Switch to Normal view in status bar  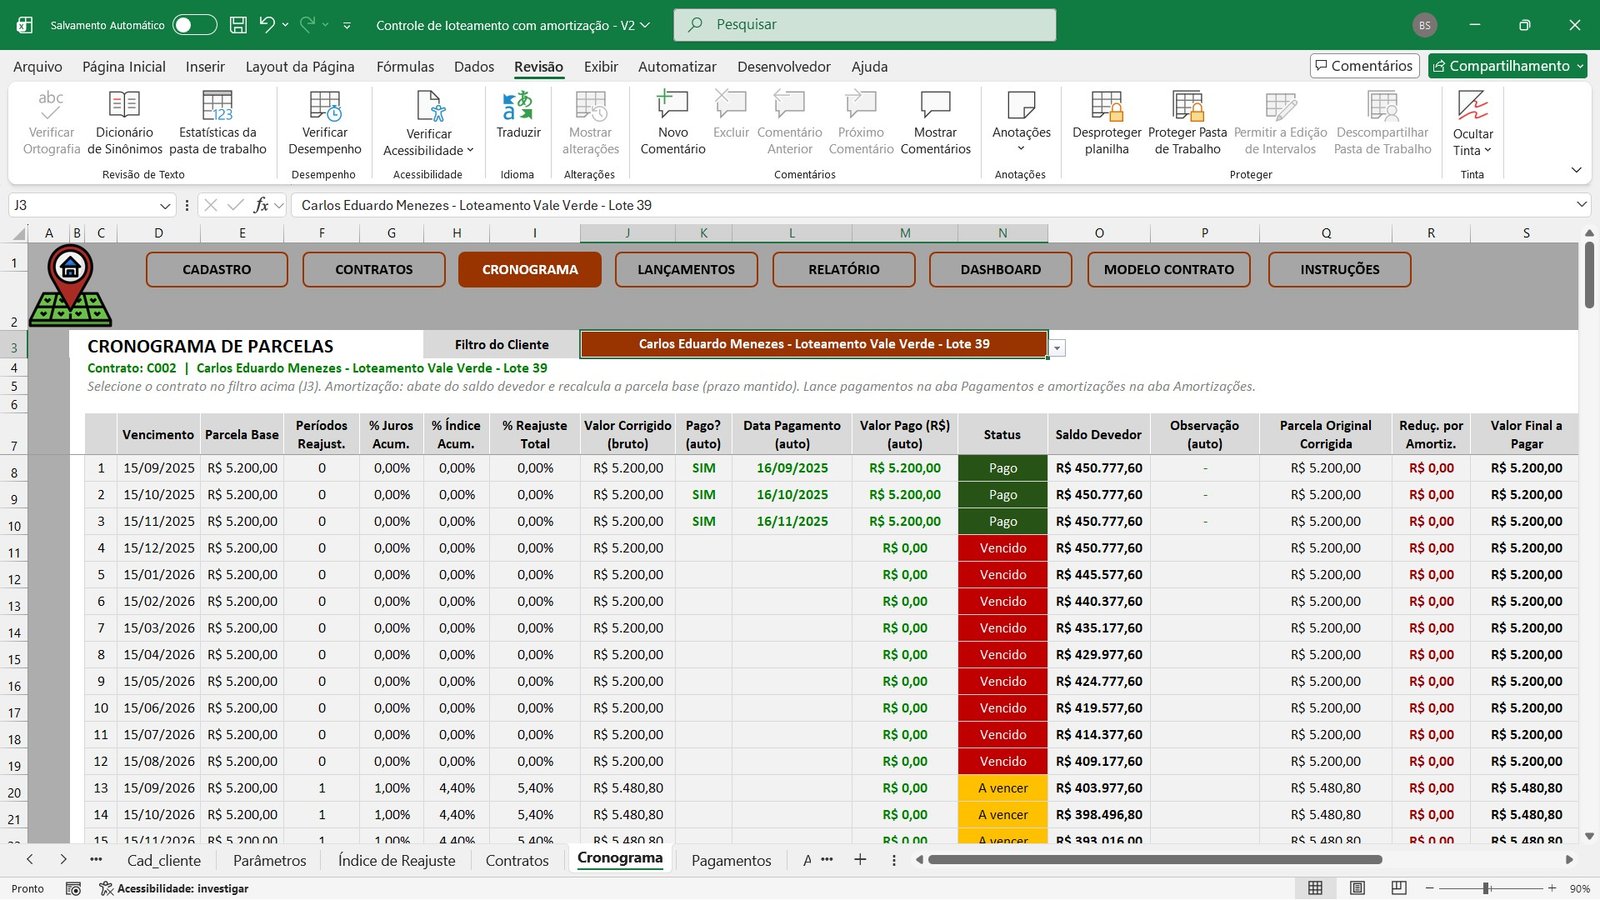(1315, 888)
